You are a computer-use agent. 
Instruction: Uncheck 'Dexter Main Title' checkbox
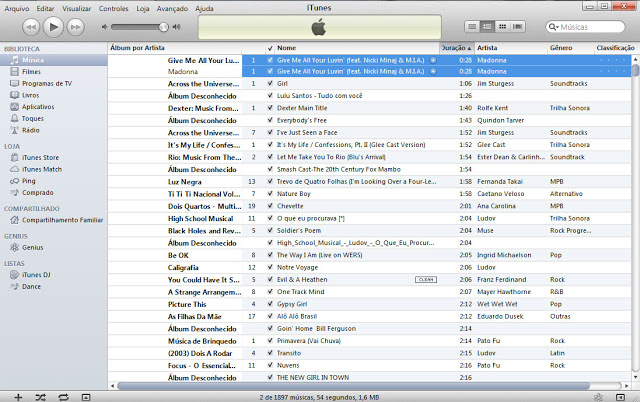(x=270, y=108)
